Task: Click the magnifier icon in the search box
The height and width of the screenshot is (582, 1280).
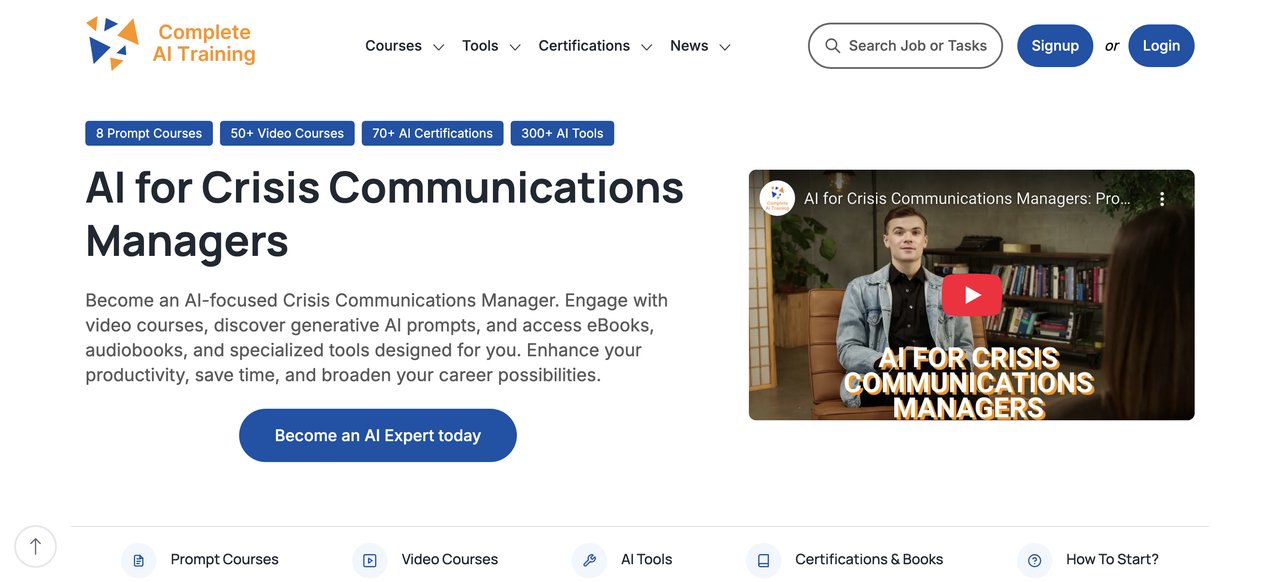Action: click(x=832, y=46)
